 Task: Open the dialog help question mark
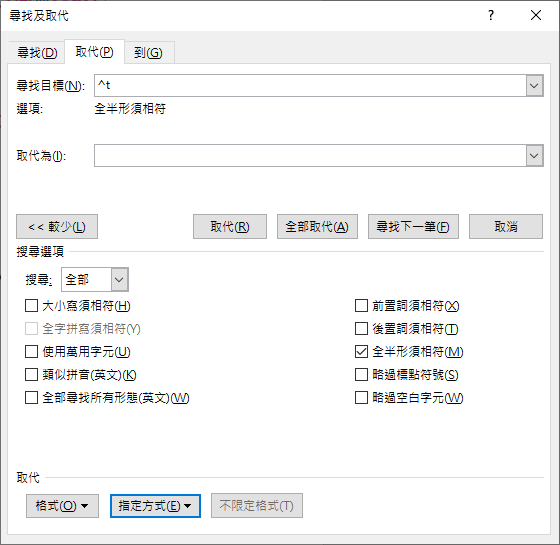pos(491,15)
